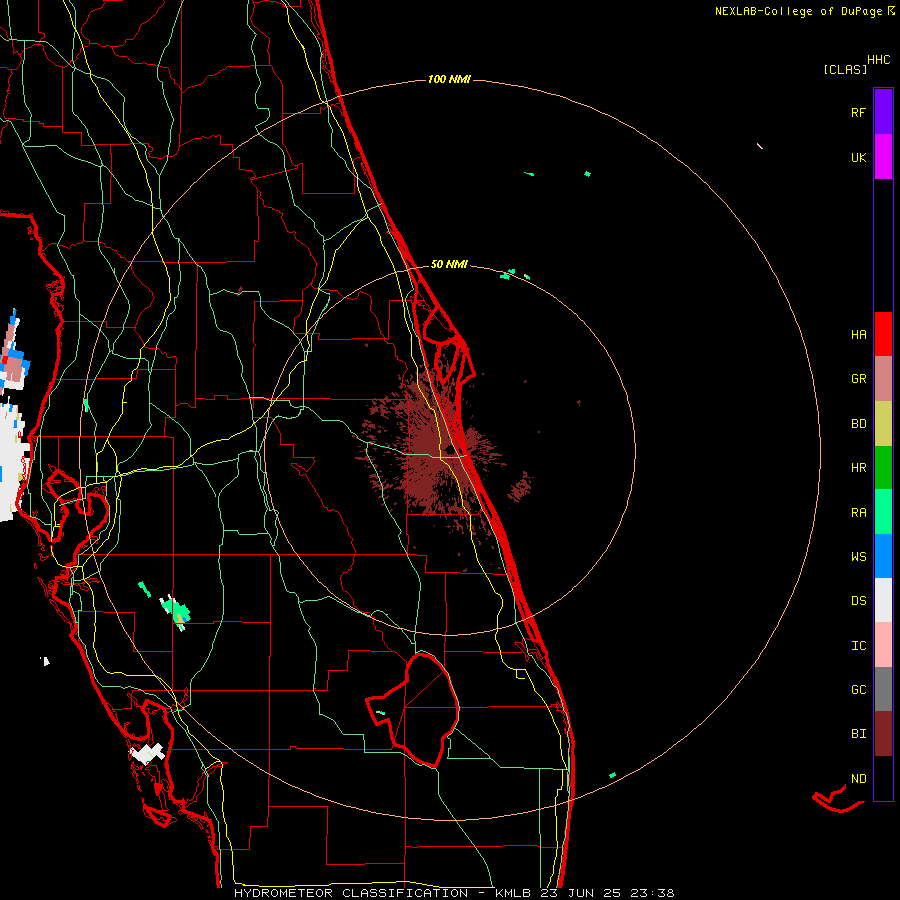900x900 pixels.
Task: Click the ND legend label
Action: coord(858,779)
